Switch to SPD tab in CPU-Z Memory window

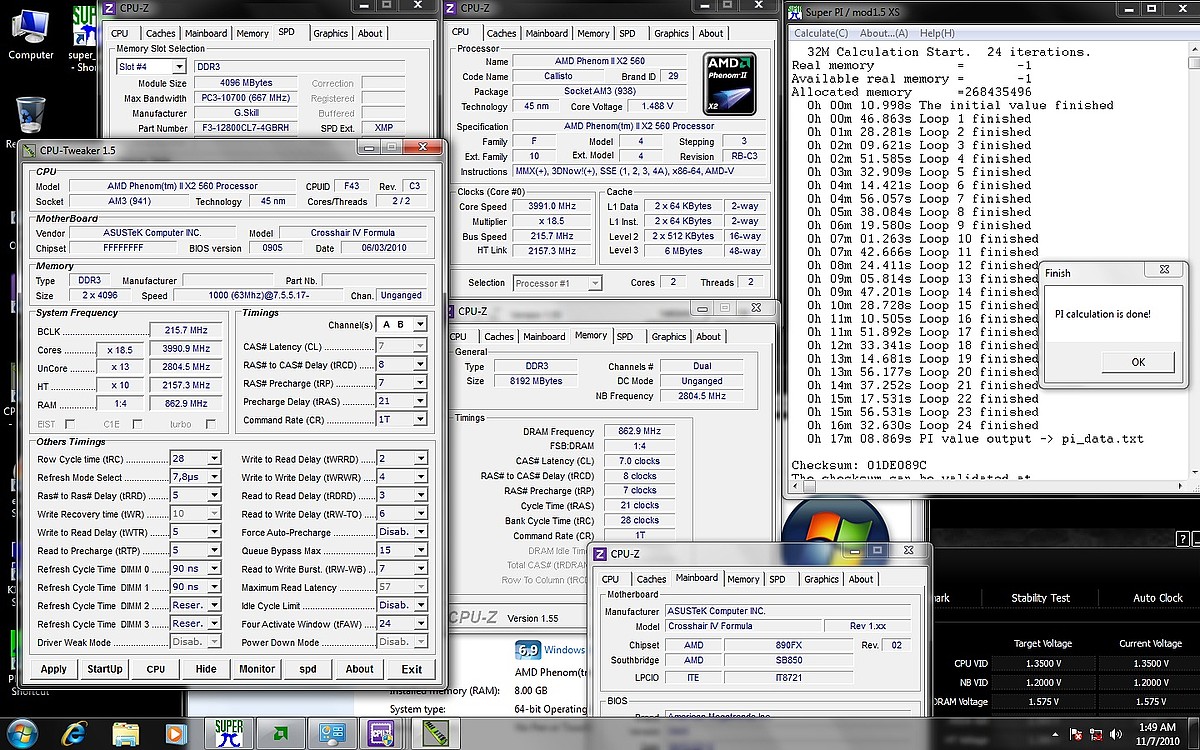click(625, 337)
